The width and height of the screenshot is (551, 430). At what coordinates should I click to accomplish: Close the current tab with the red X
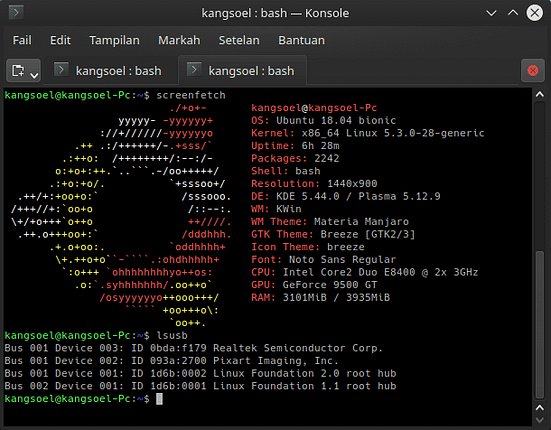pos(533,71)
